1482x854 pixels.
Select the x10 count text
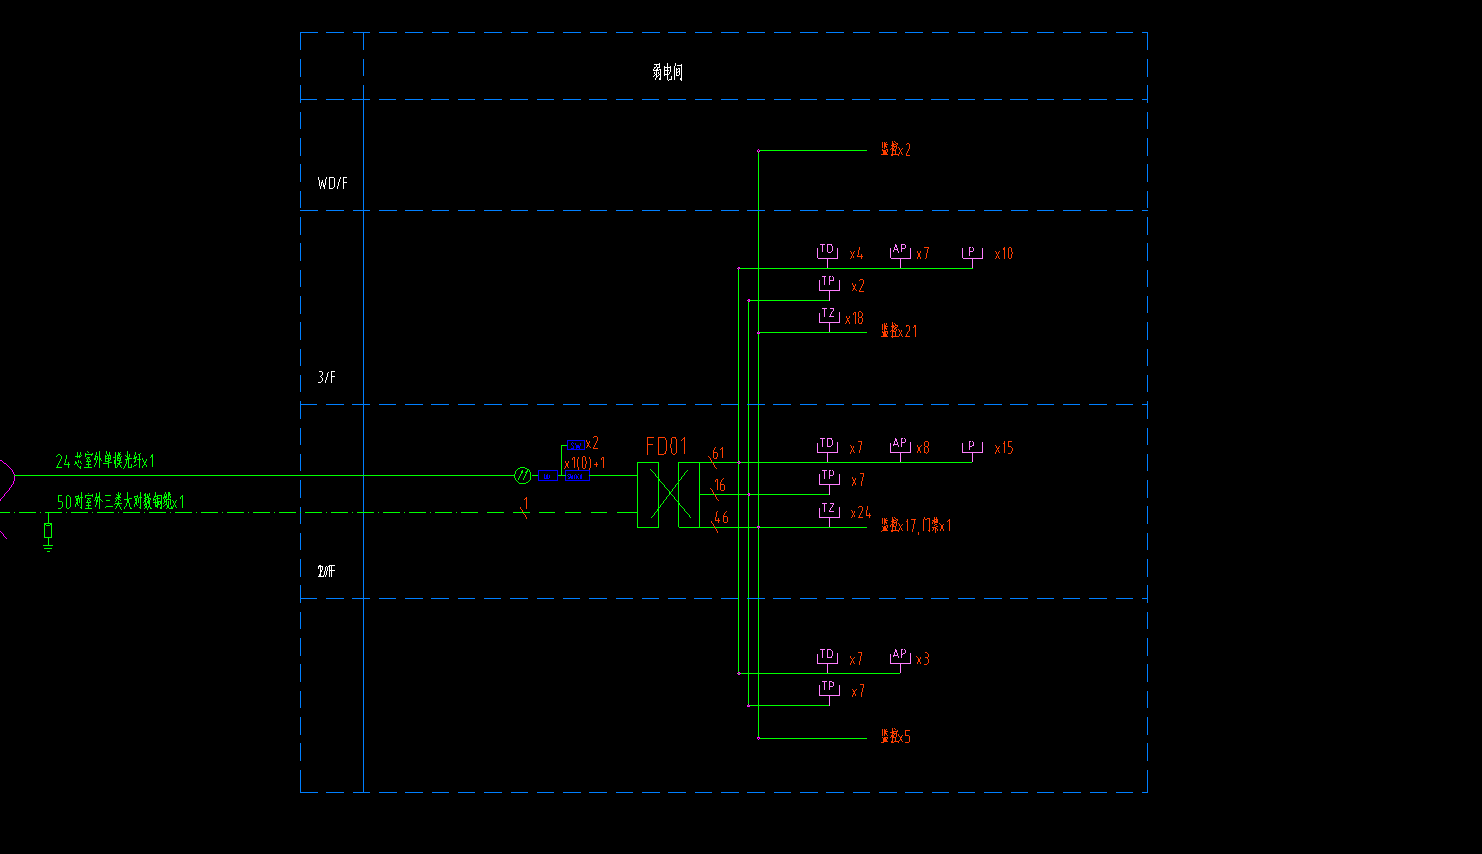click(x=1003, y=254)
